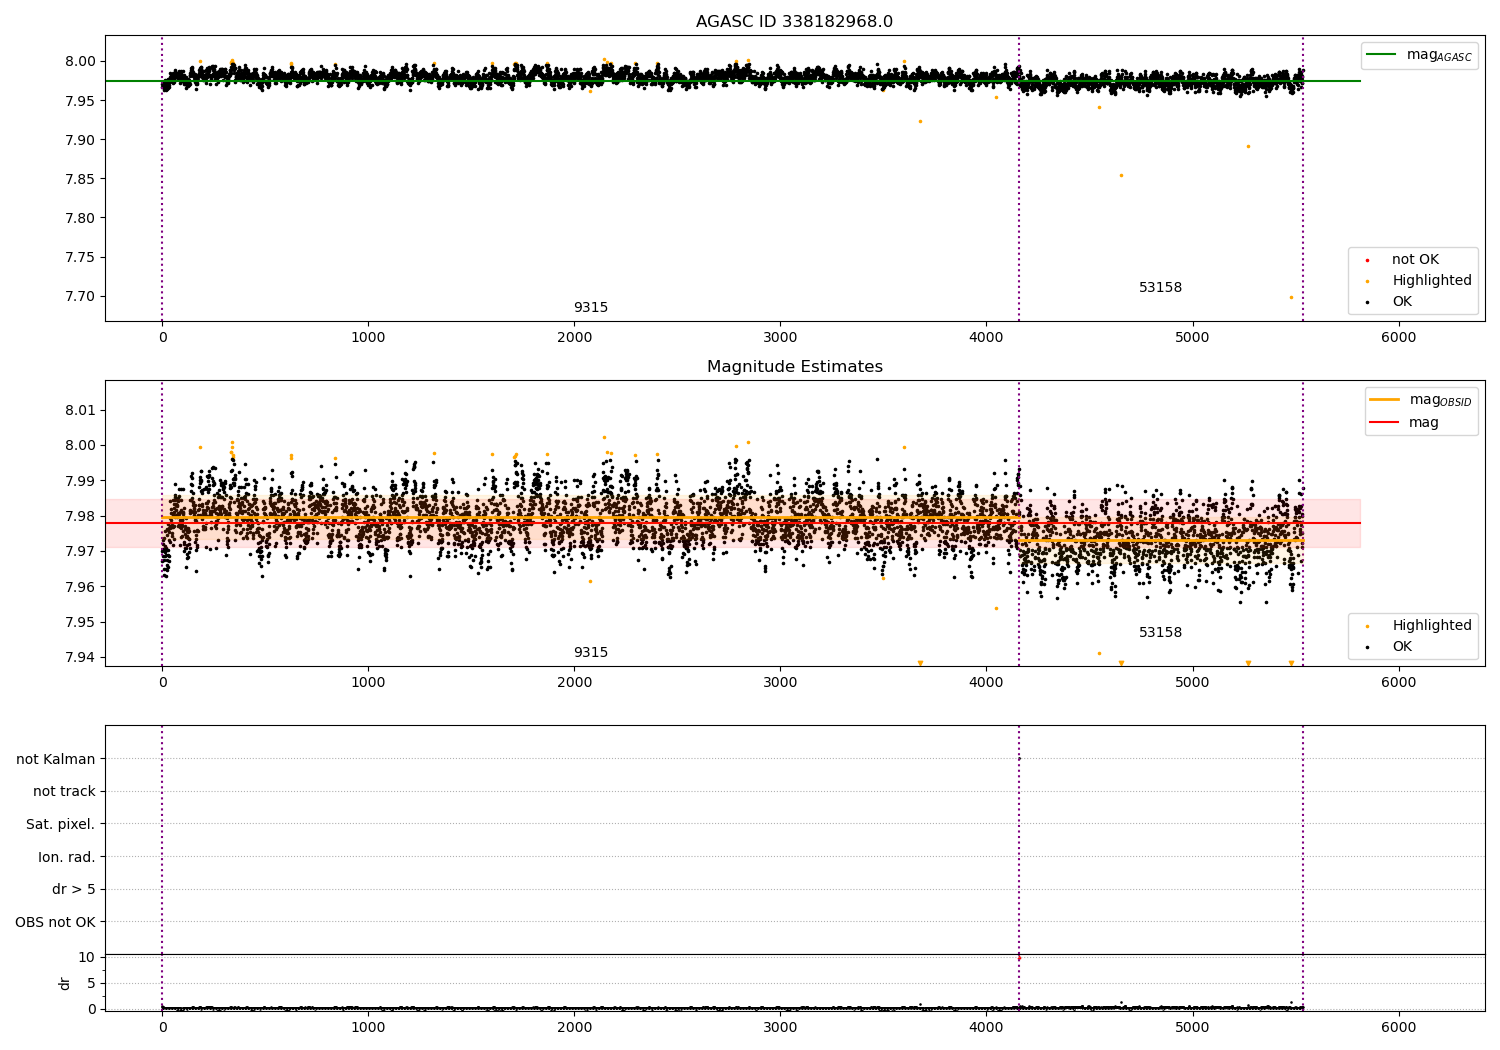The height and width of the screenshot is (1050, 1500).
Task: Click 'Highlighted' legend entry in Magnitude Estimates plot
Action: click(x=1431, y=626)
